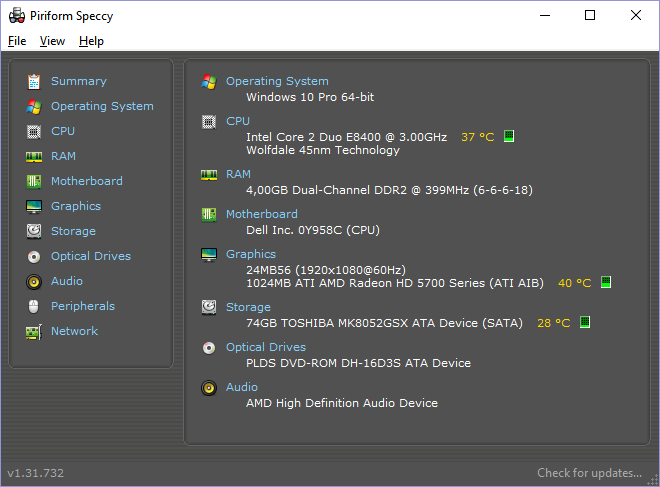Click the RAM module icon in sidebar
This screenshot has height=487, width=660.
point(34,156)
